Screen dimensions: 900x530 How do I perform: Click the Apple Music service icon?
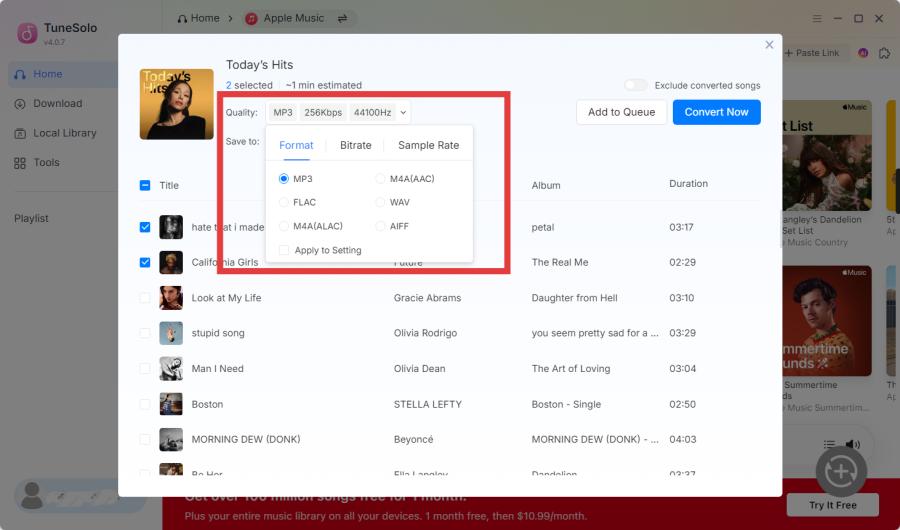pos(251,19)
